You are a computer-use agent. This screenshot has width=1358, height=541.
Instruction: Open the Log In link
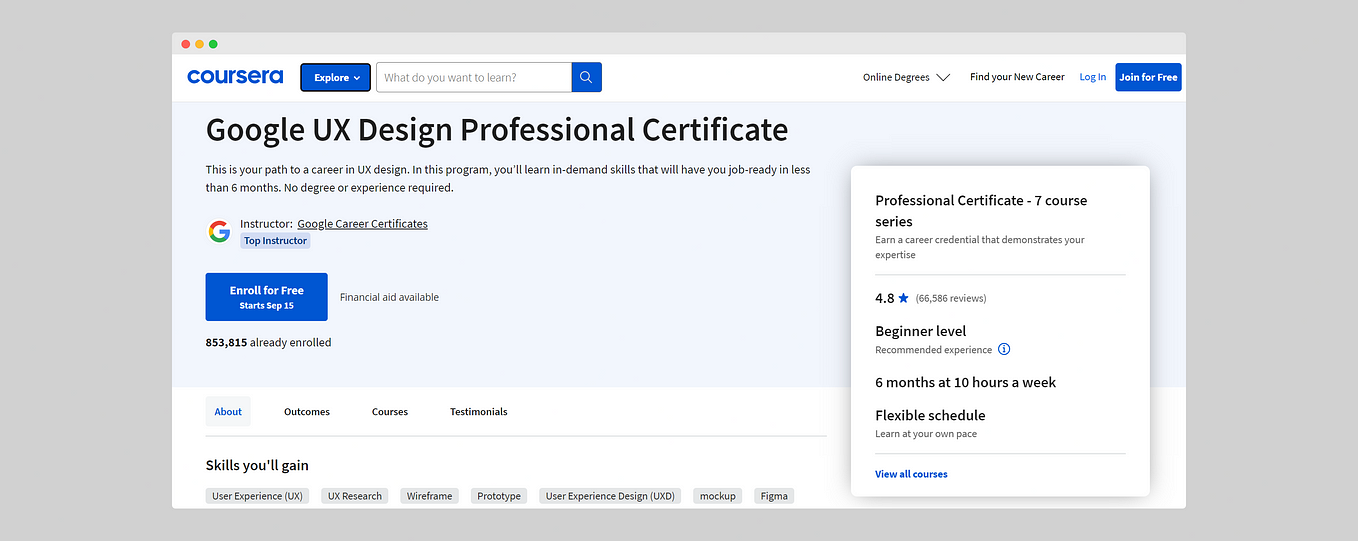click(x=1093, y=77)
